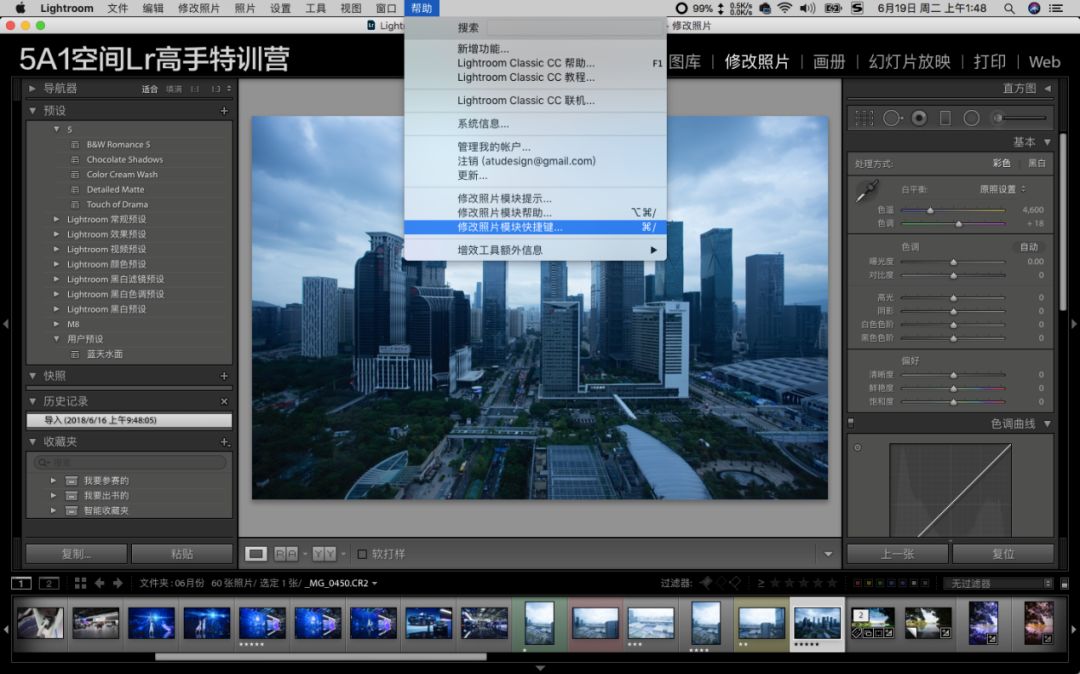Open Before/After Y|Y comparison view
The image size is (1080, 674).
tap(324, 554)
